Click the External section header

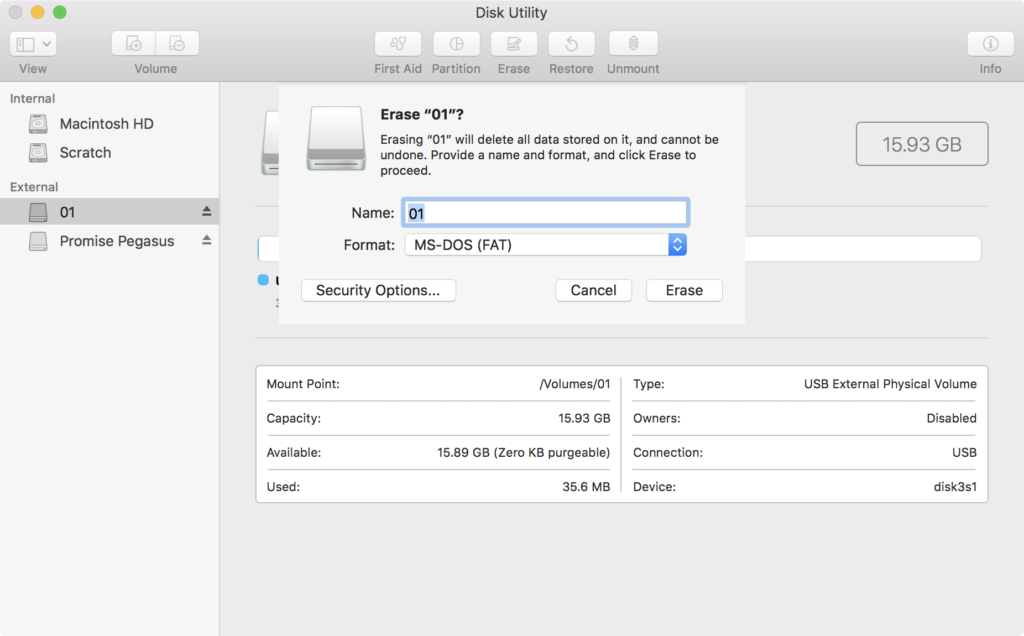point(34,187)
